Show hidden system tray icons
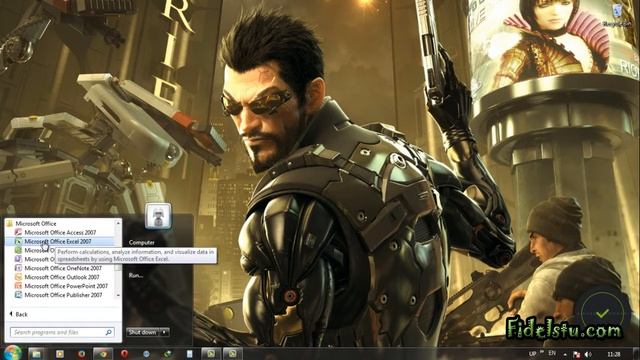640x360 pixels. 565,354
